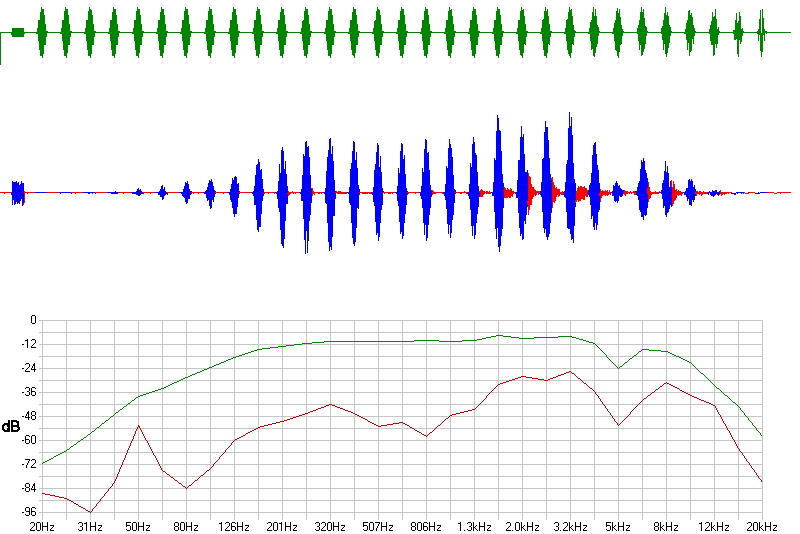Click the 8kHz frequency label

(666, 527)
